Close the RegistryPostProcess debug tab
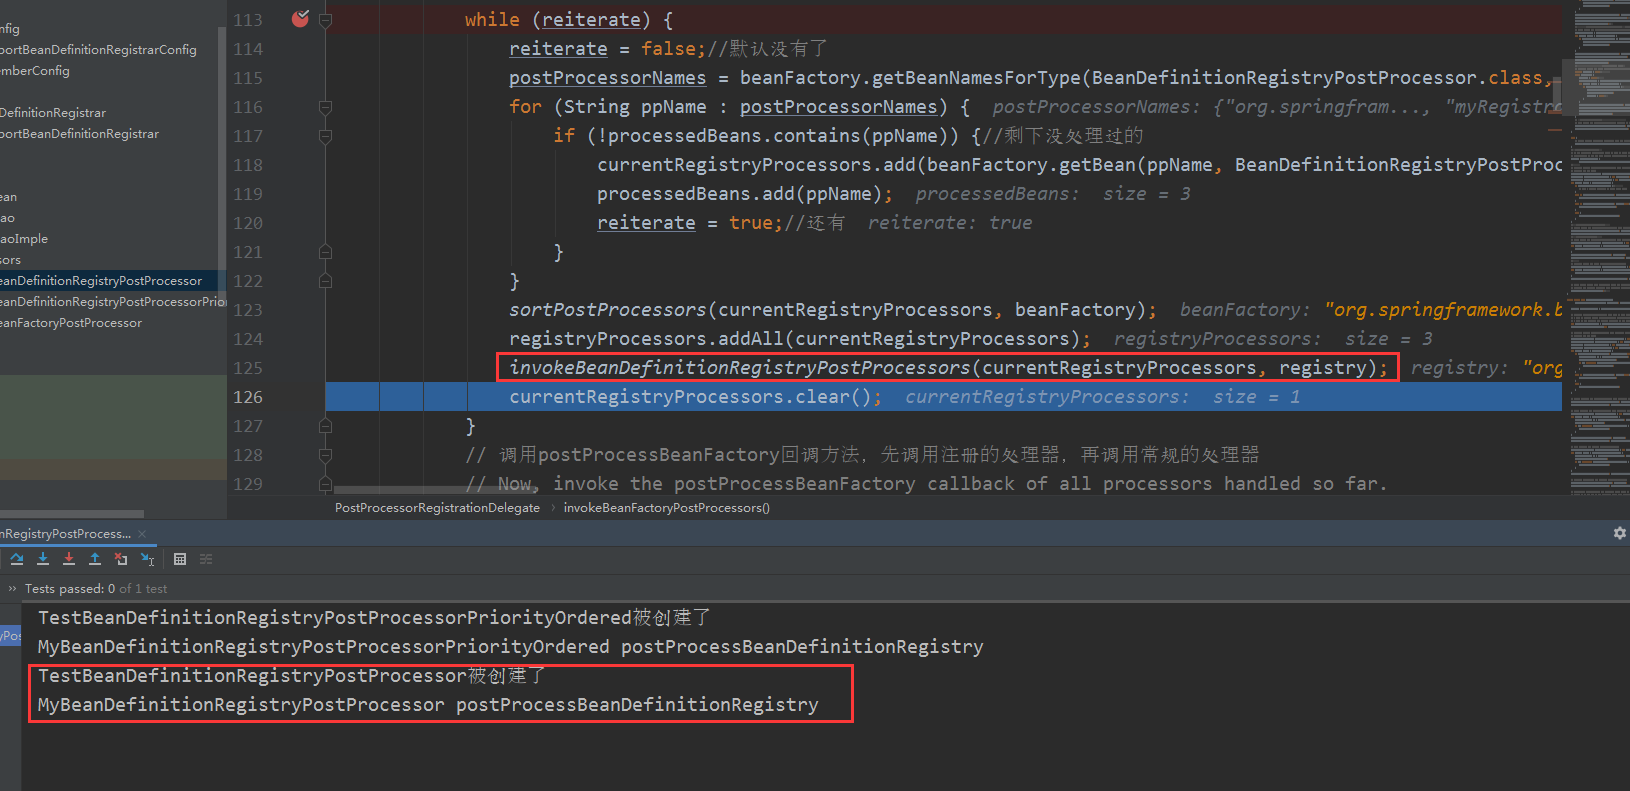Viewport: 1630px width, 791px height. [x=142, y=534]
